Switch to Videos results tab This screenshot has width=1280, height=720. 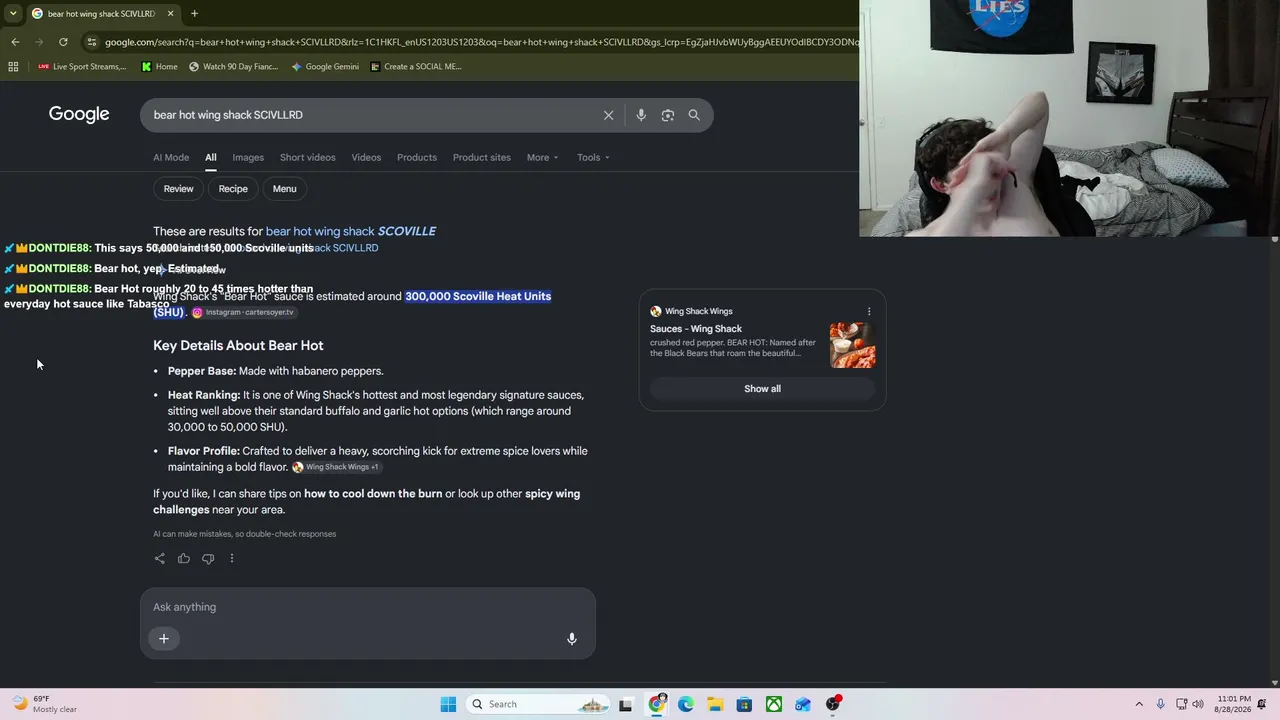pyautogui.click(x=366, y=157)
